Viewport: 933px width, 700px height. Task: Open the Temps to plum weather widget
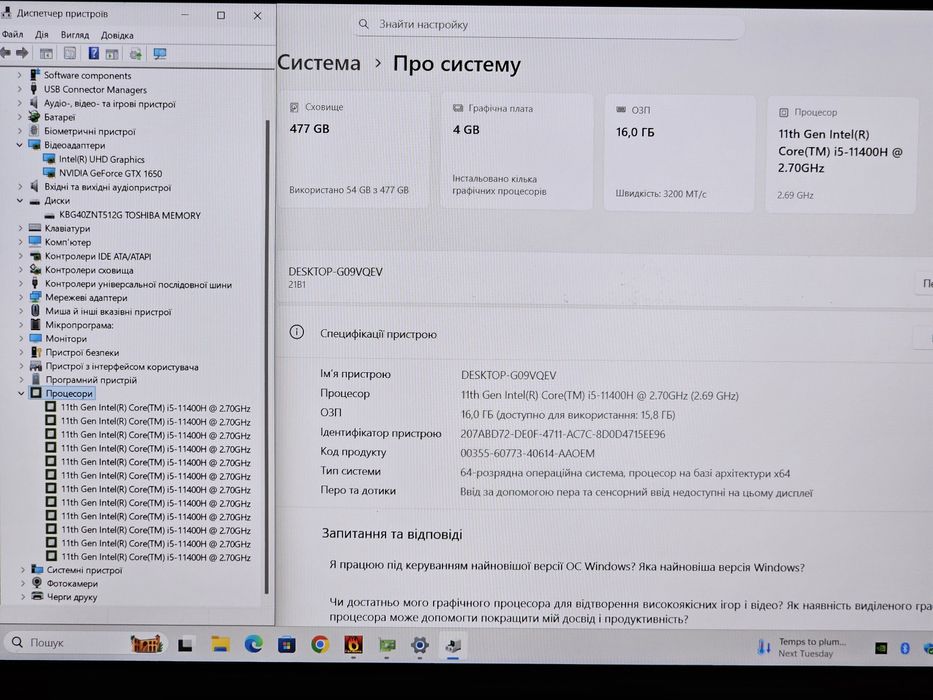801,647
